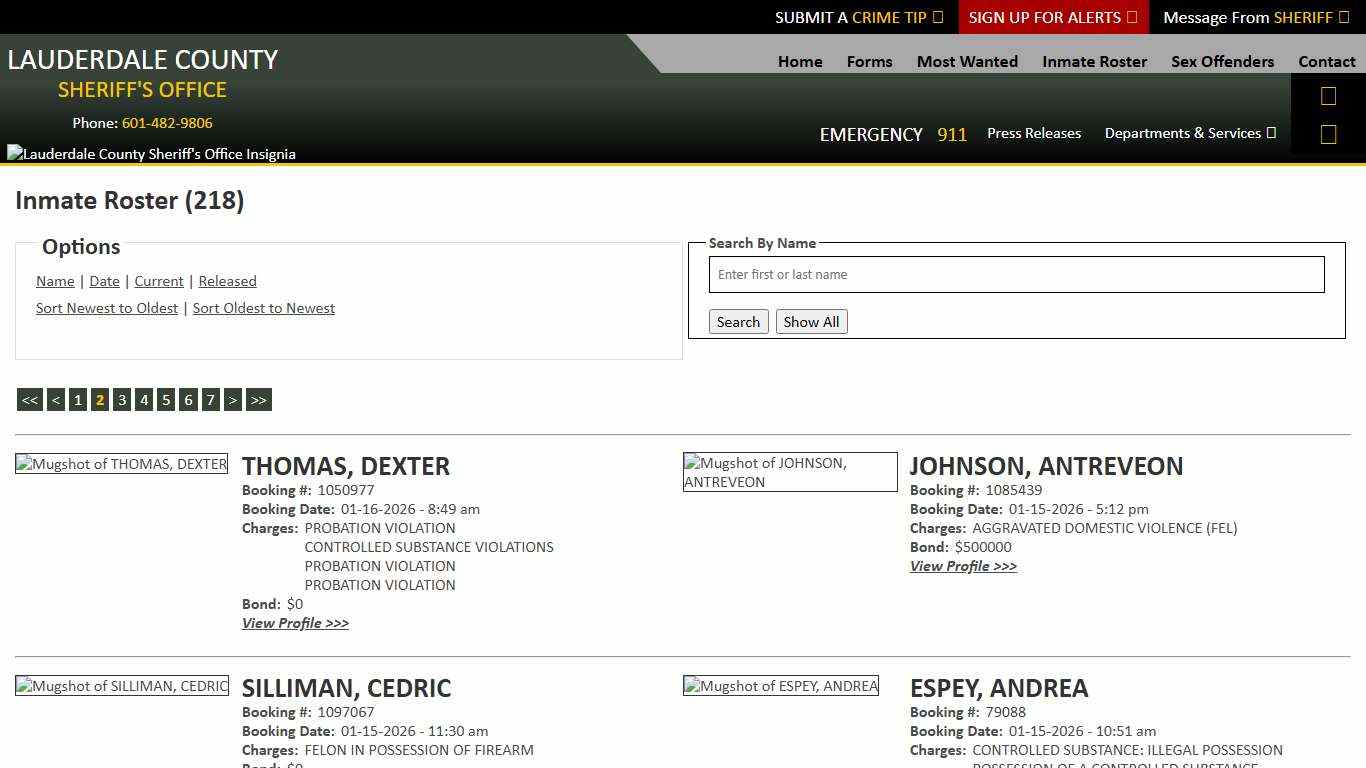View Antreveon Johnson's profile

[x=962, y=566]
